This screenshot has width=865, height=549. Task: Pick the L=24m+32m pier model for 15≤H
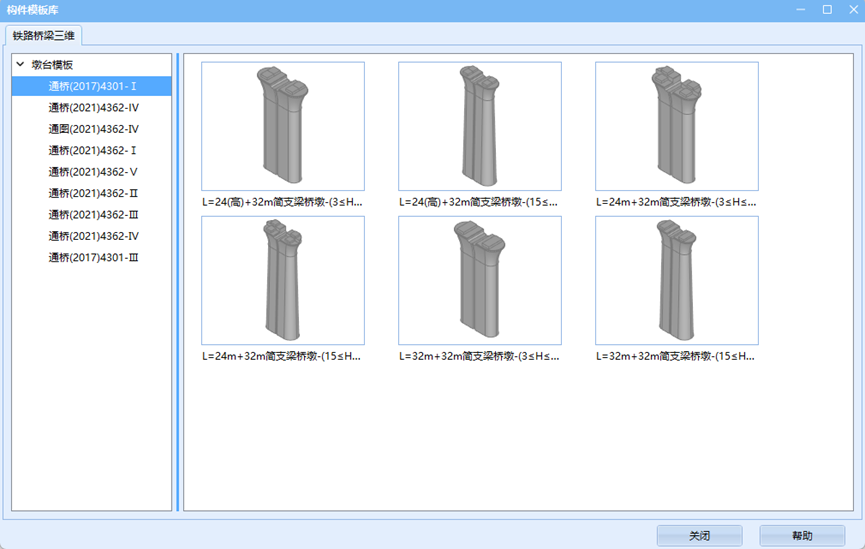[x=282, y=281]
